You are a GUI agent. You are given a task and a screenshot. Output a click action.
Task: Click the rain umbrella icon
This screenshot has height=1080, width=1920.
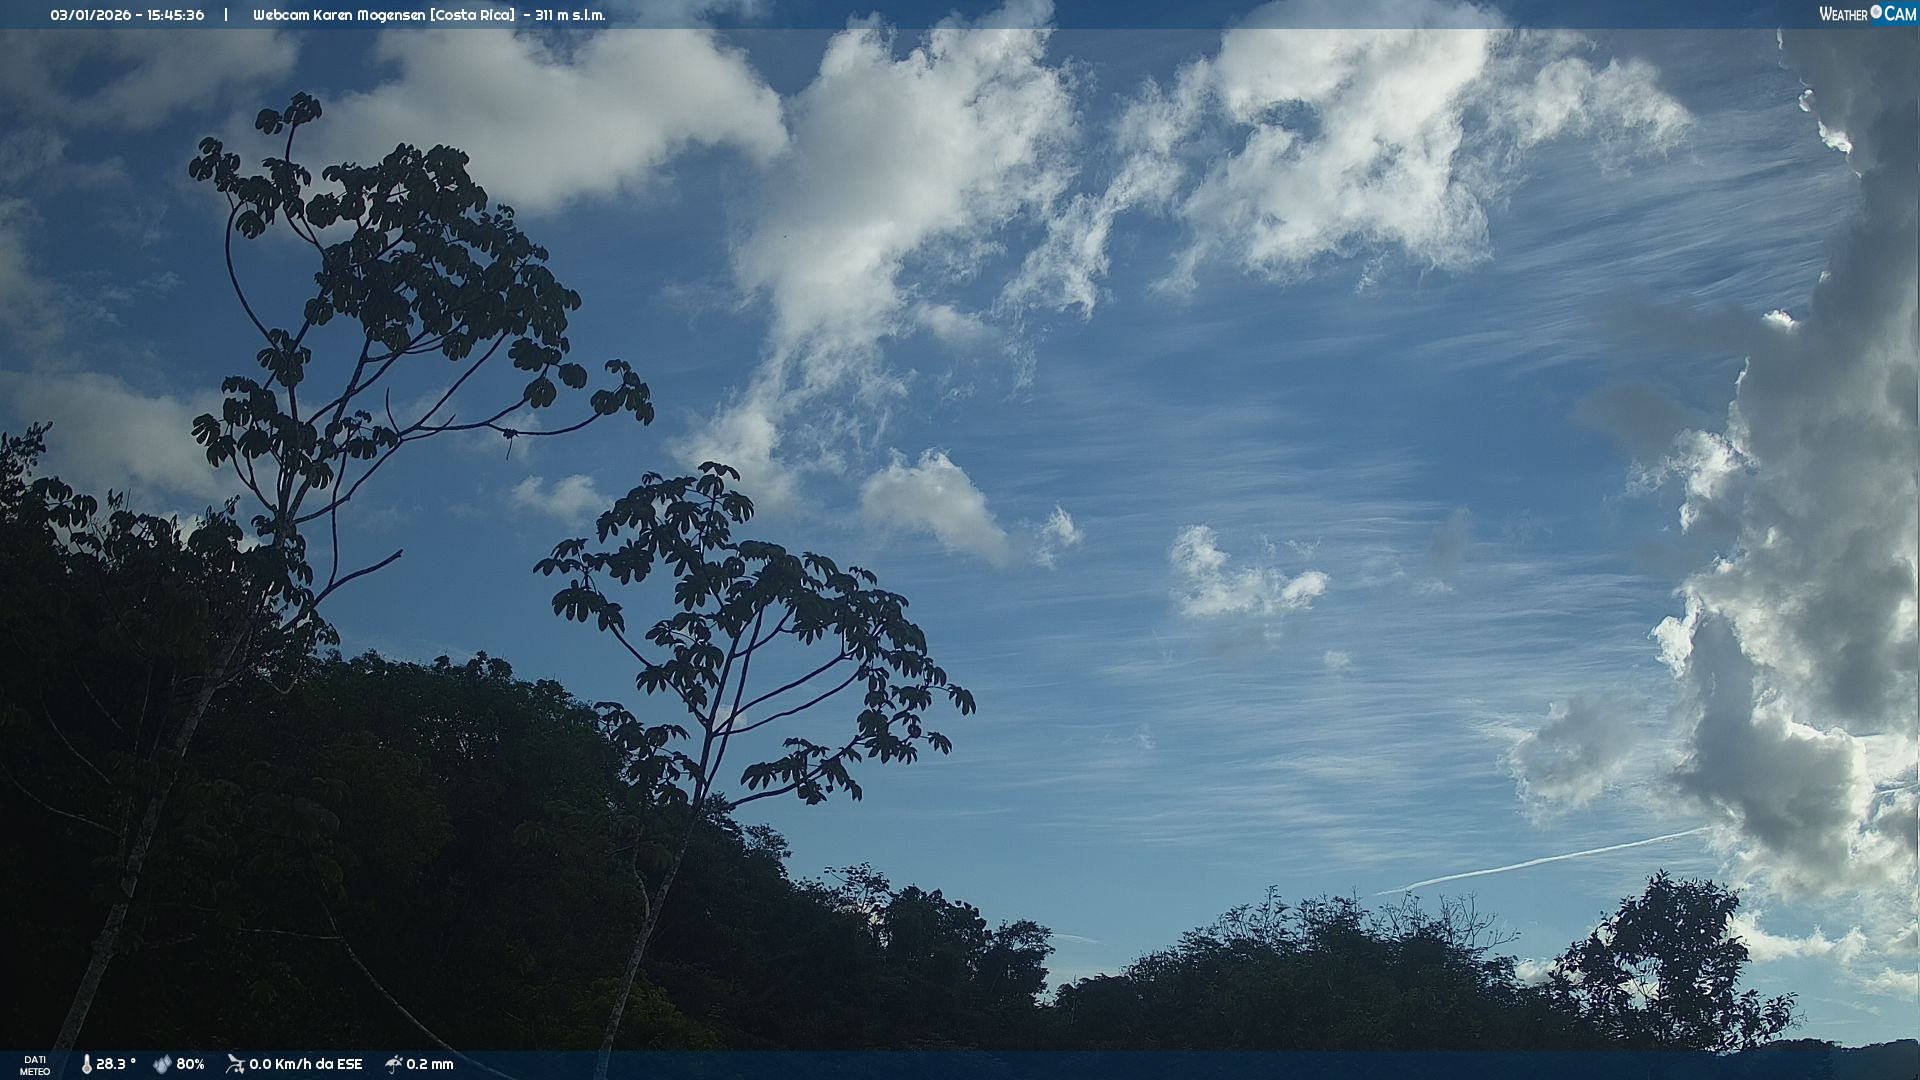pos(394,1064)
